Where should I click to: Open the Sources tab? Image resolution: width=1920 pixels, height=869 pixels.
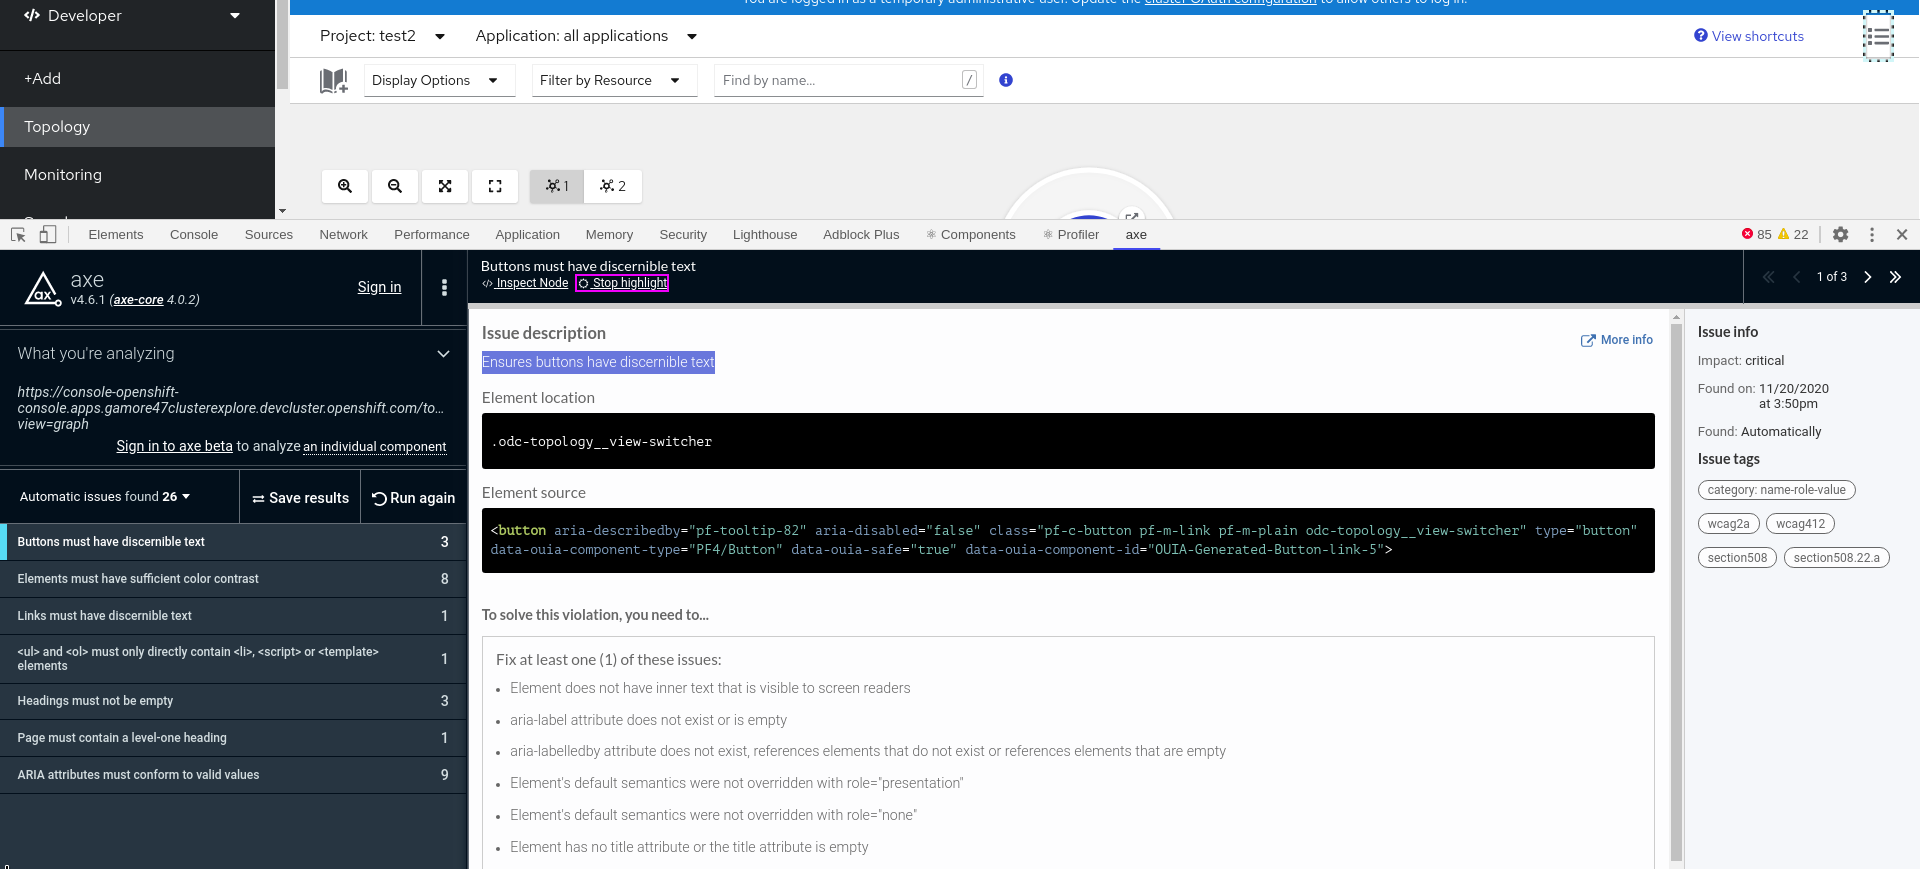pos(269,235)
